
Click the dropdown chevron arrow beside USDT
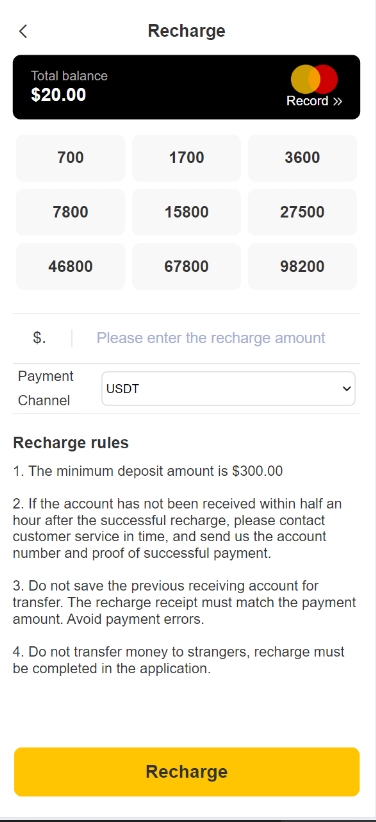click(346, 389)
